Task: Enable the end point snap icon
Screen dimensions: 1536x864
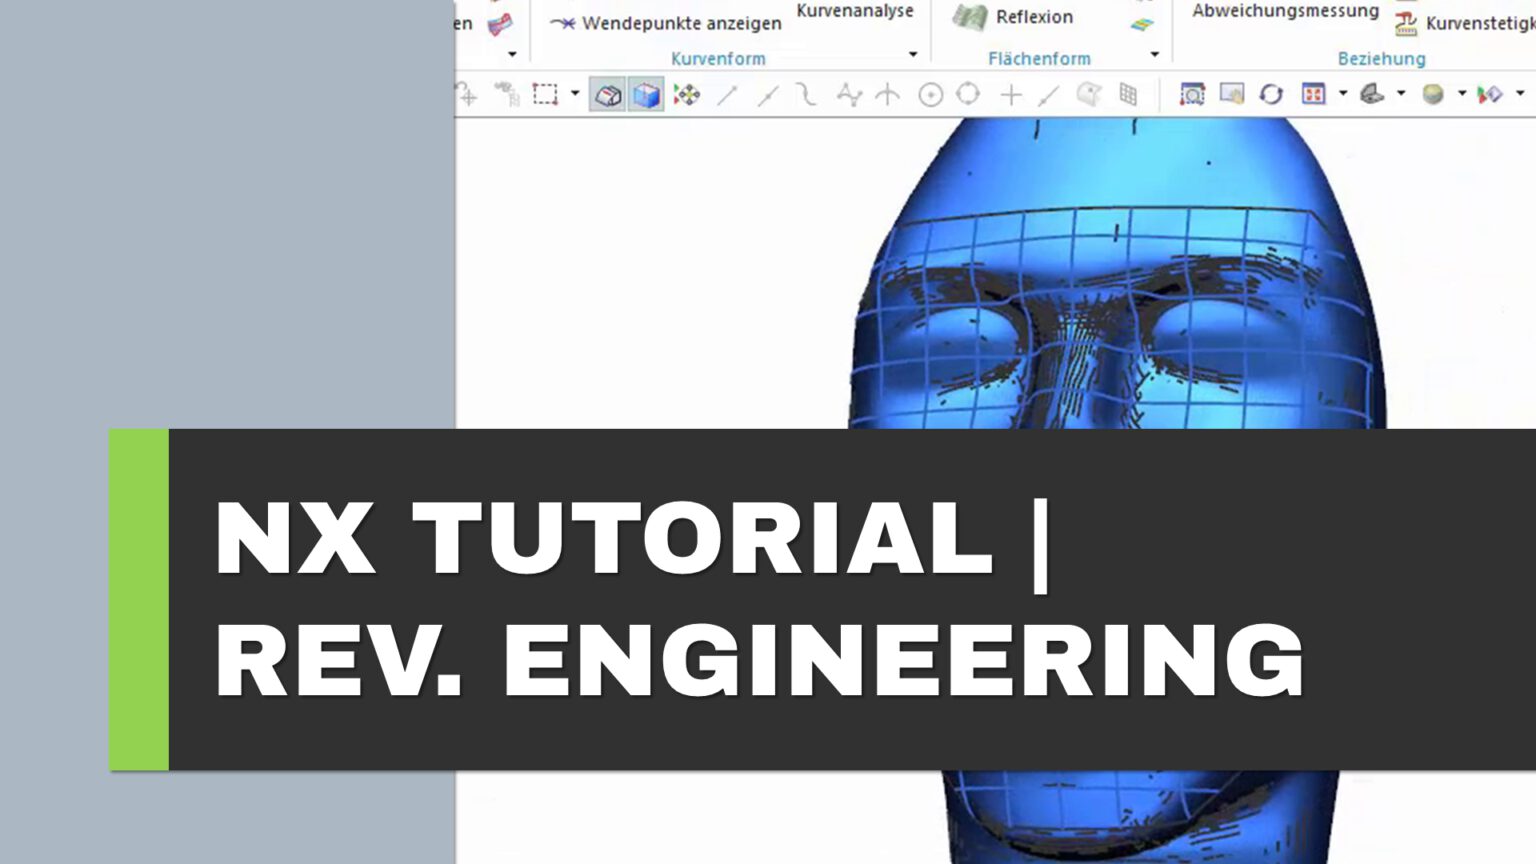Action: pyautogui.click(x=727, y=95)
